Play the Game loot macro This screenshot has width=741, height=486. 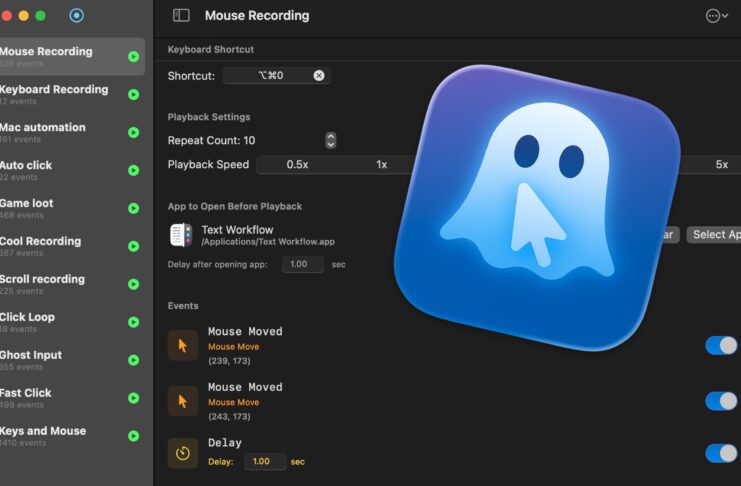tap(134, 208)
